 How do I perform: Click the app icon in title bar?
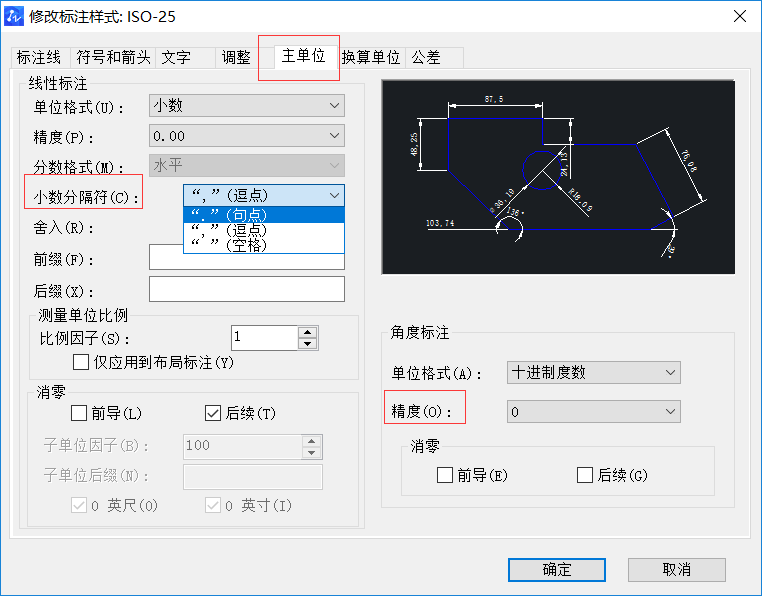tap(15, 16)
